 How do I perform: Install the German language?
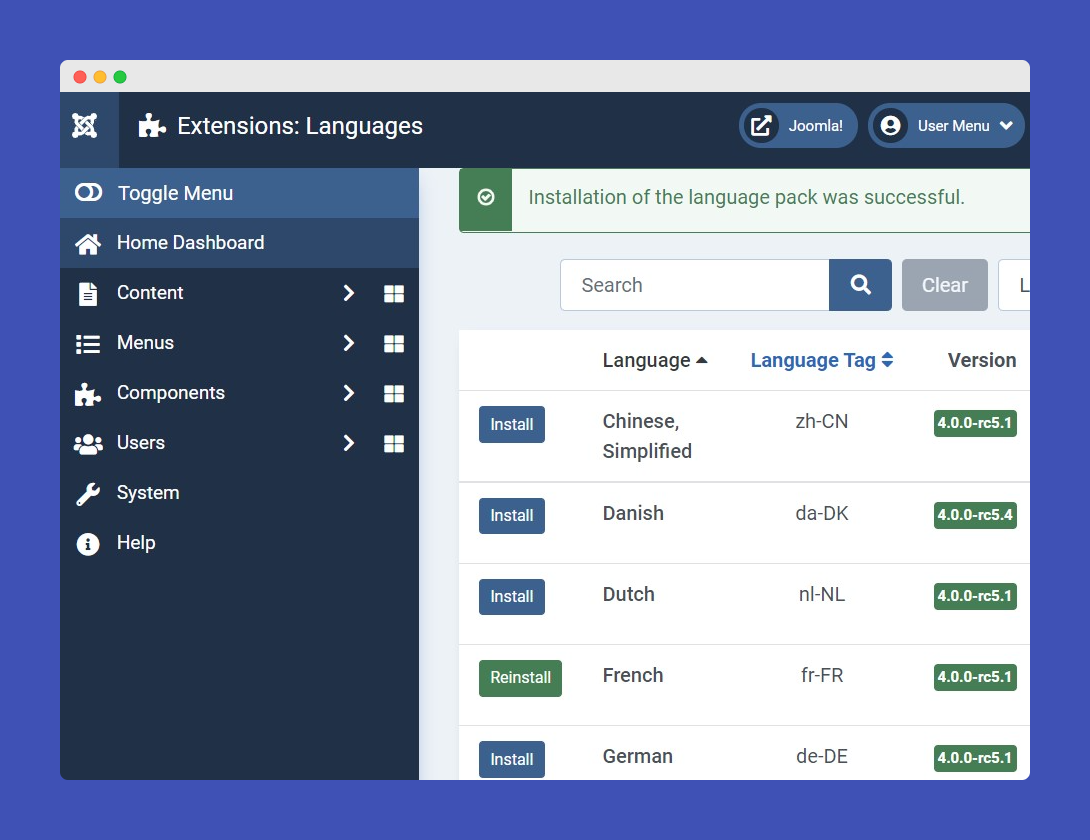pyautogui.click(x=512, y=759)
